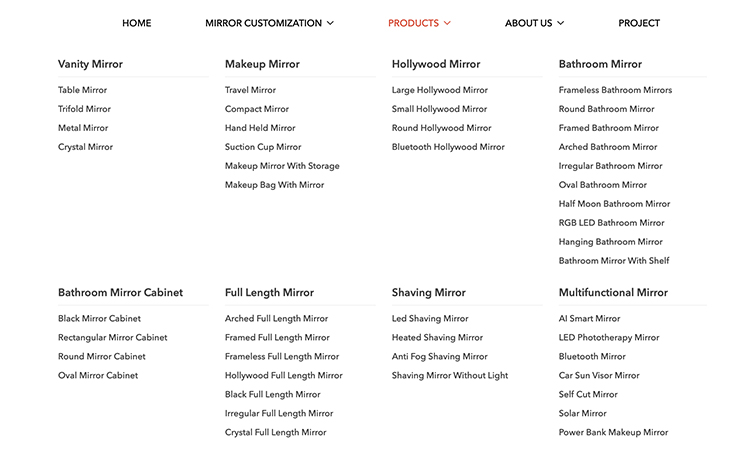Select Anti Fog Shaving Mirror
This screenshot has width=750, height=450.
[439, 357]
